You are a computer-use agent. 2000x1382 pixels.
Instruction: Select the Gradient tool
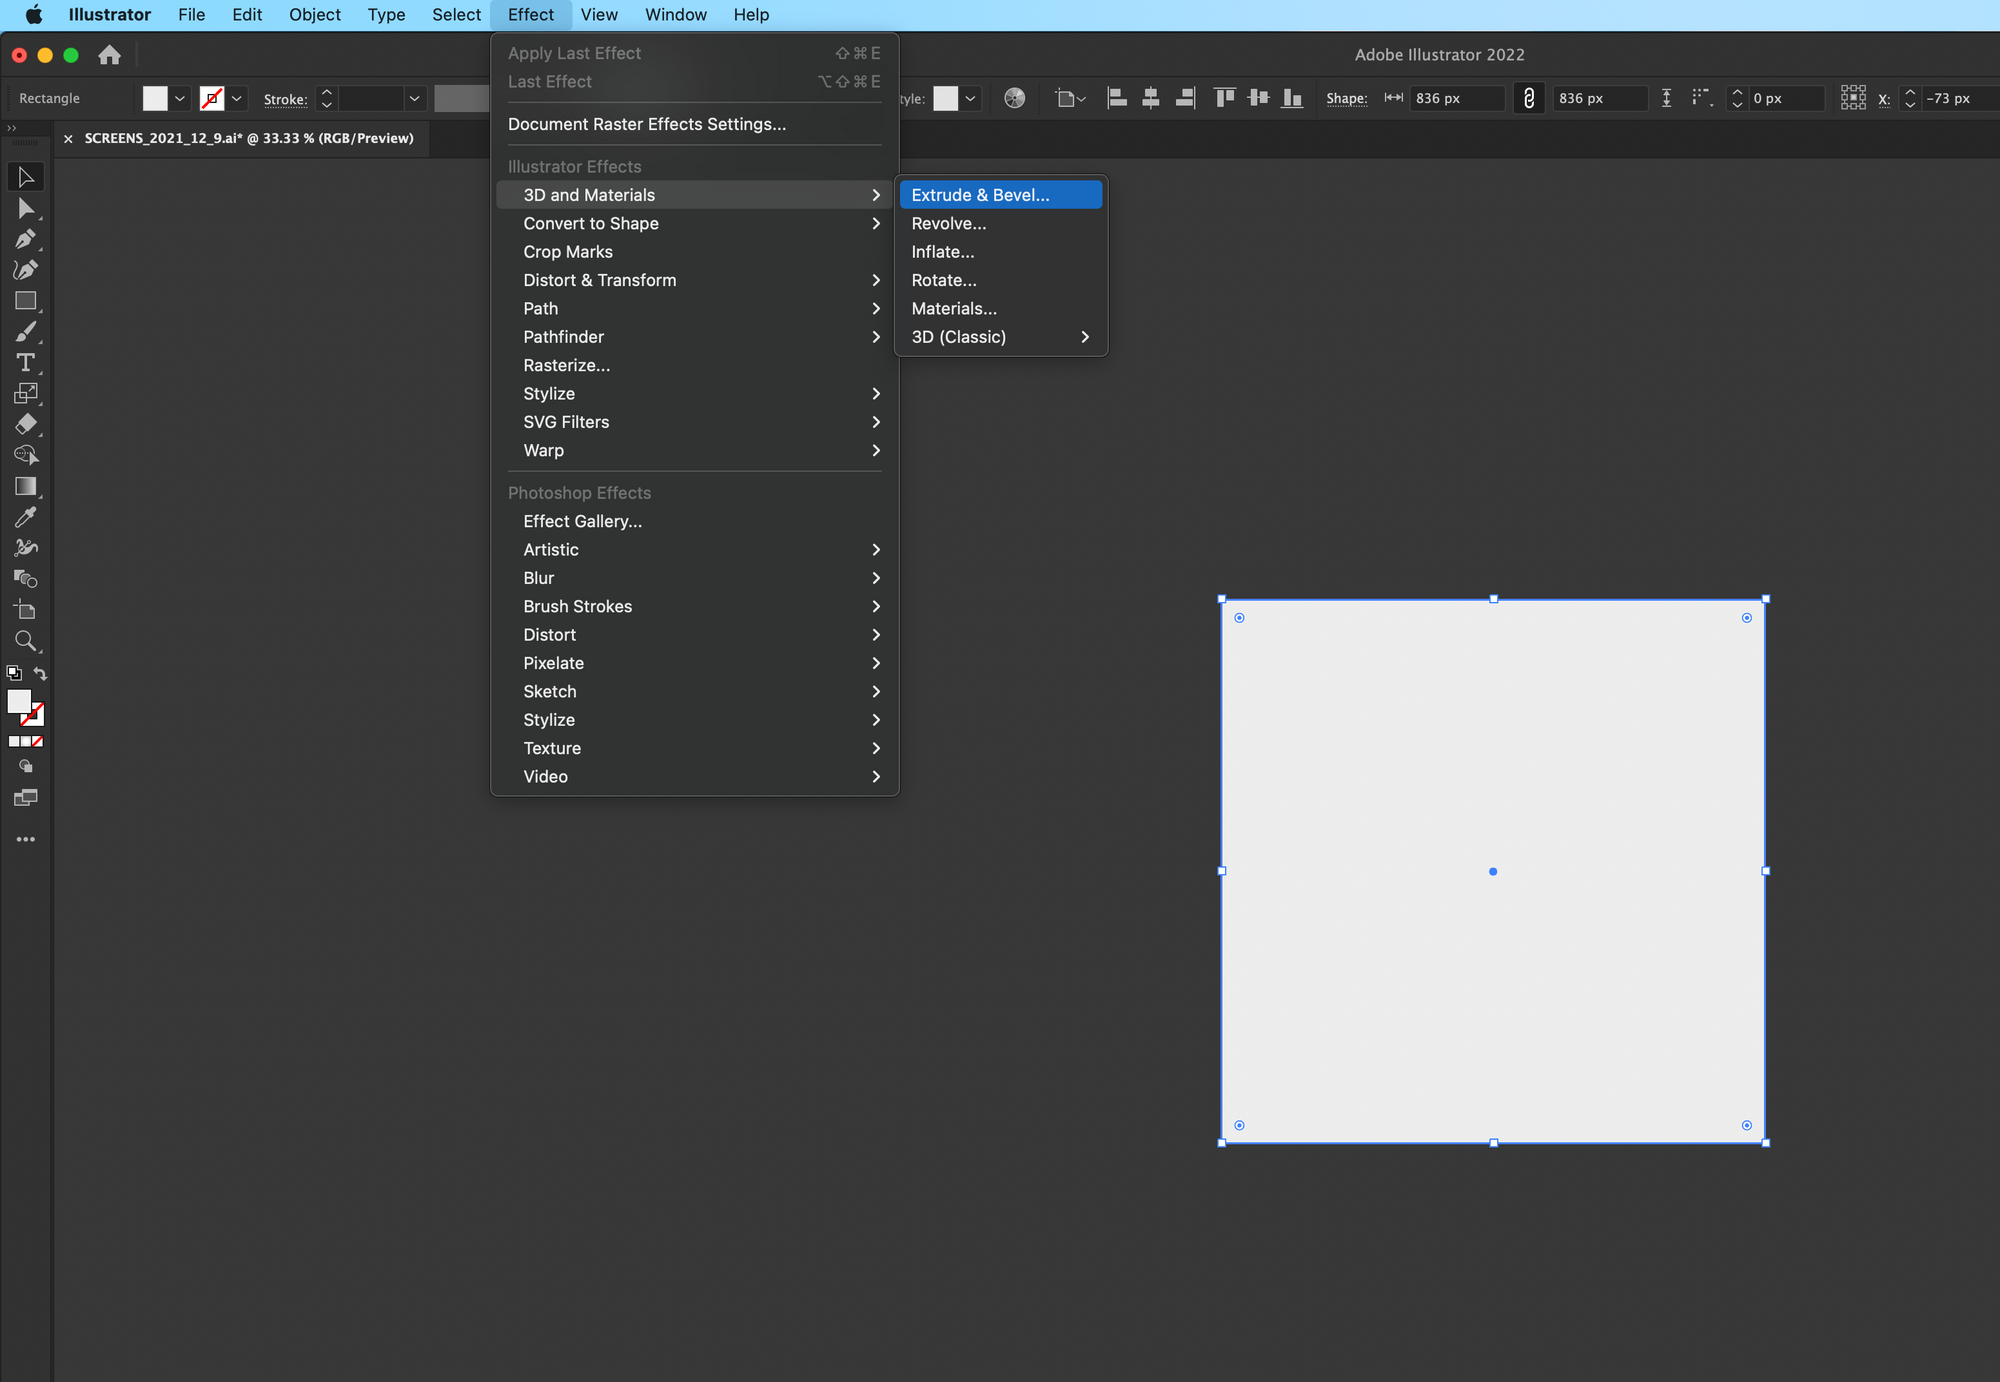click(26, 486)
